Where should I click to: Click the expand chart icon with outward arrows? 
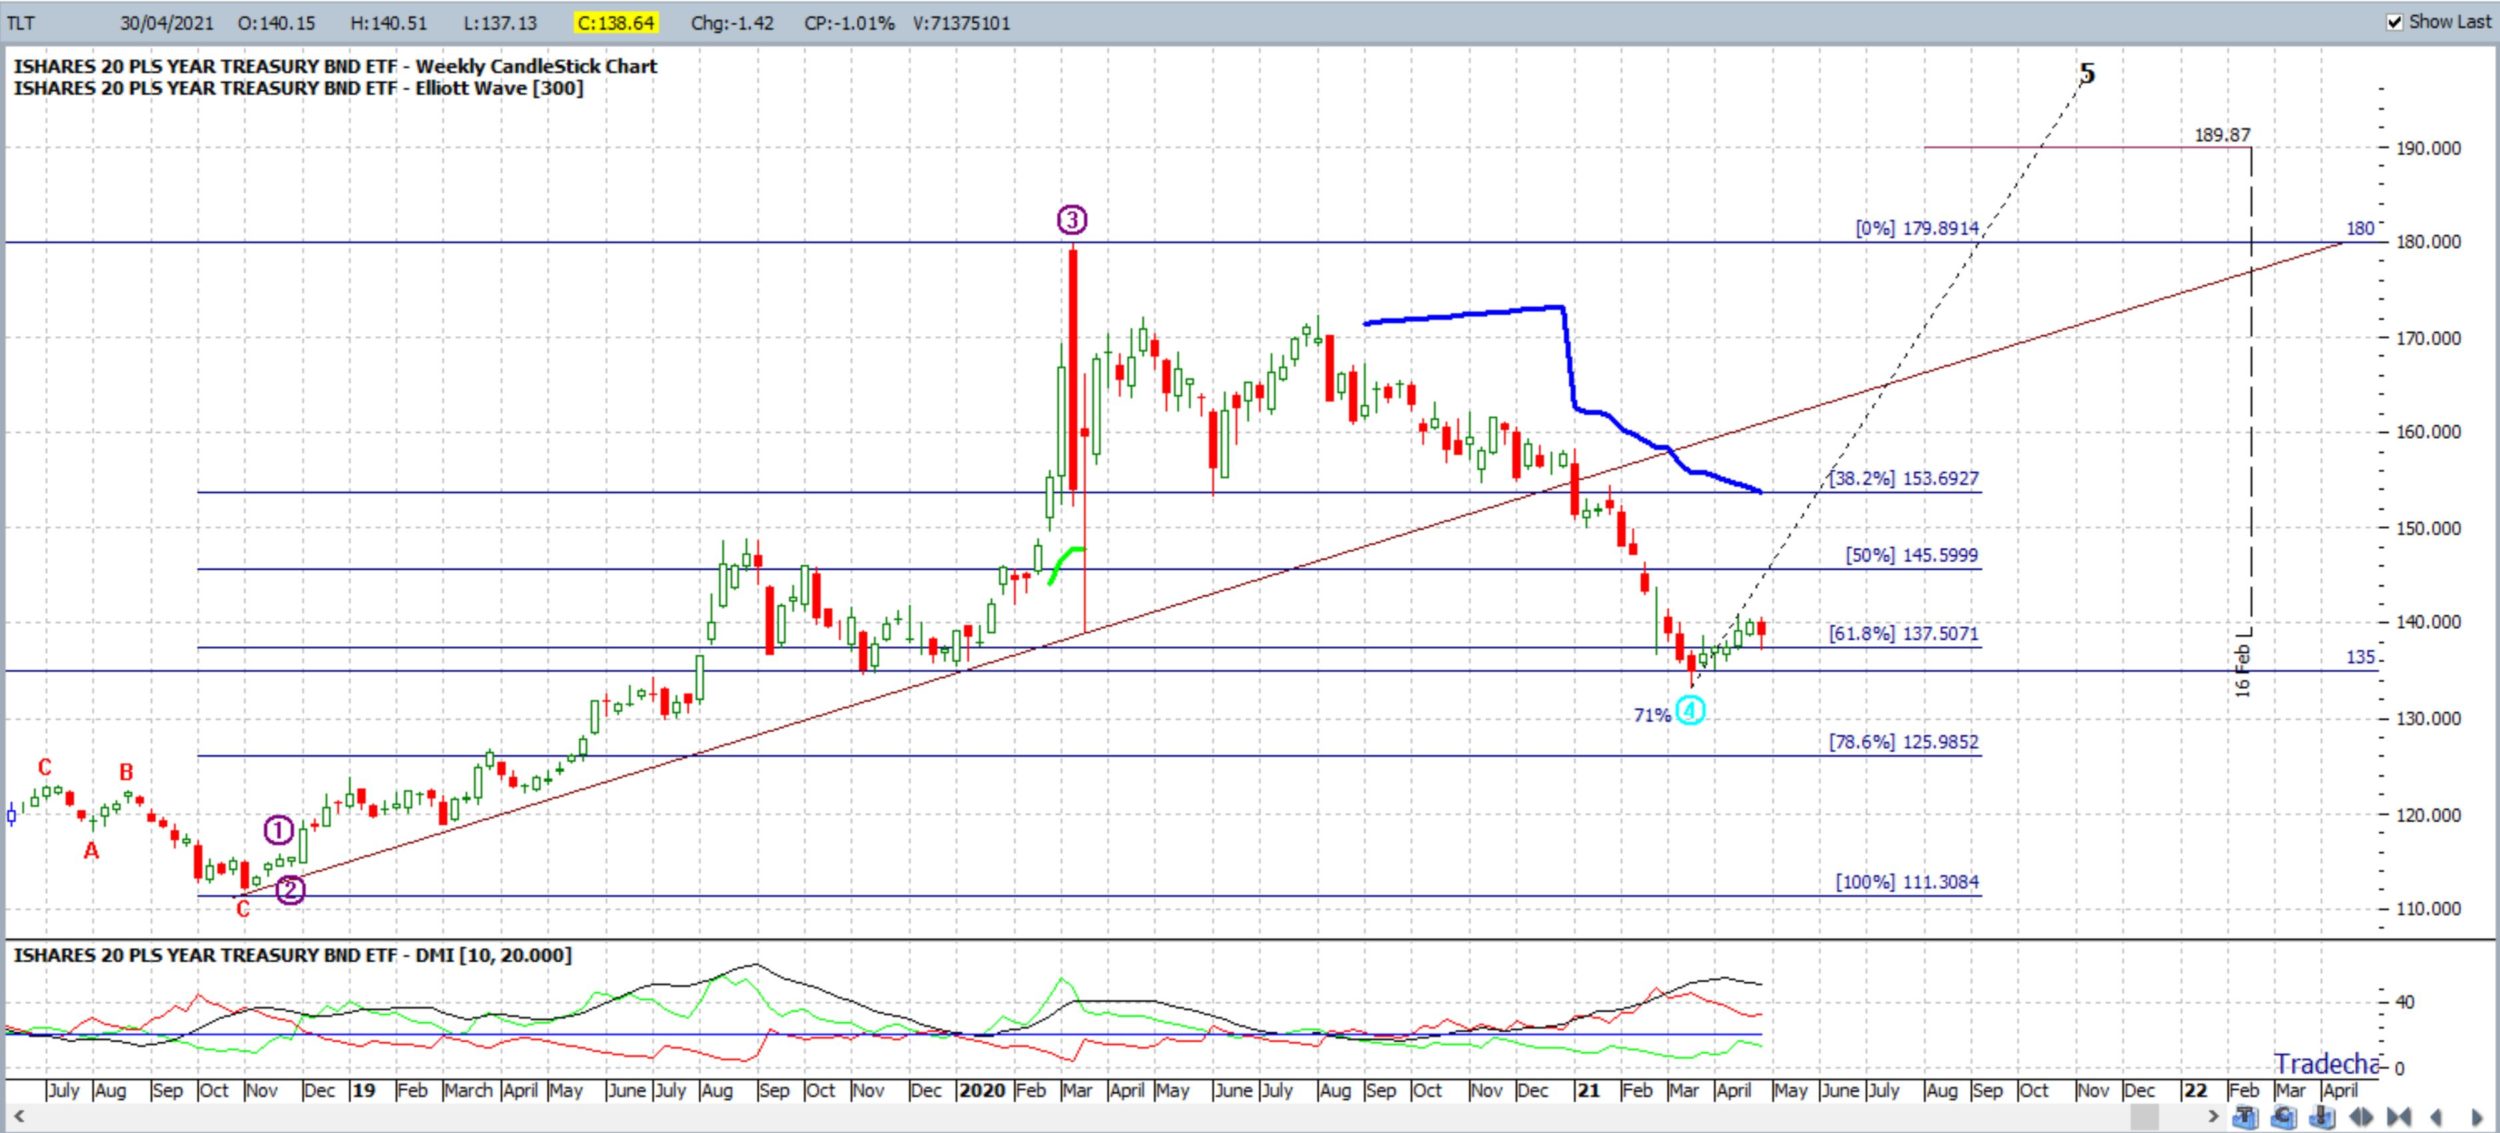pos(2361,1116)
